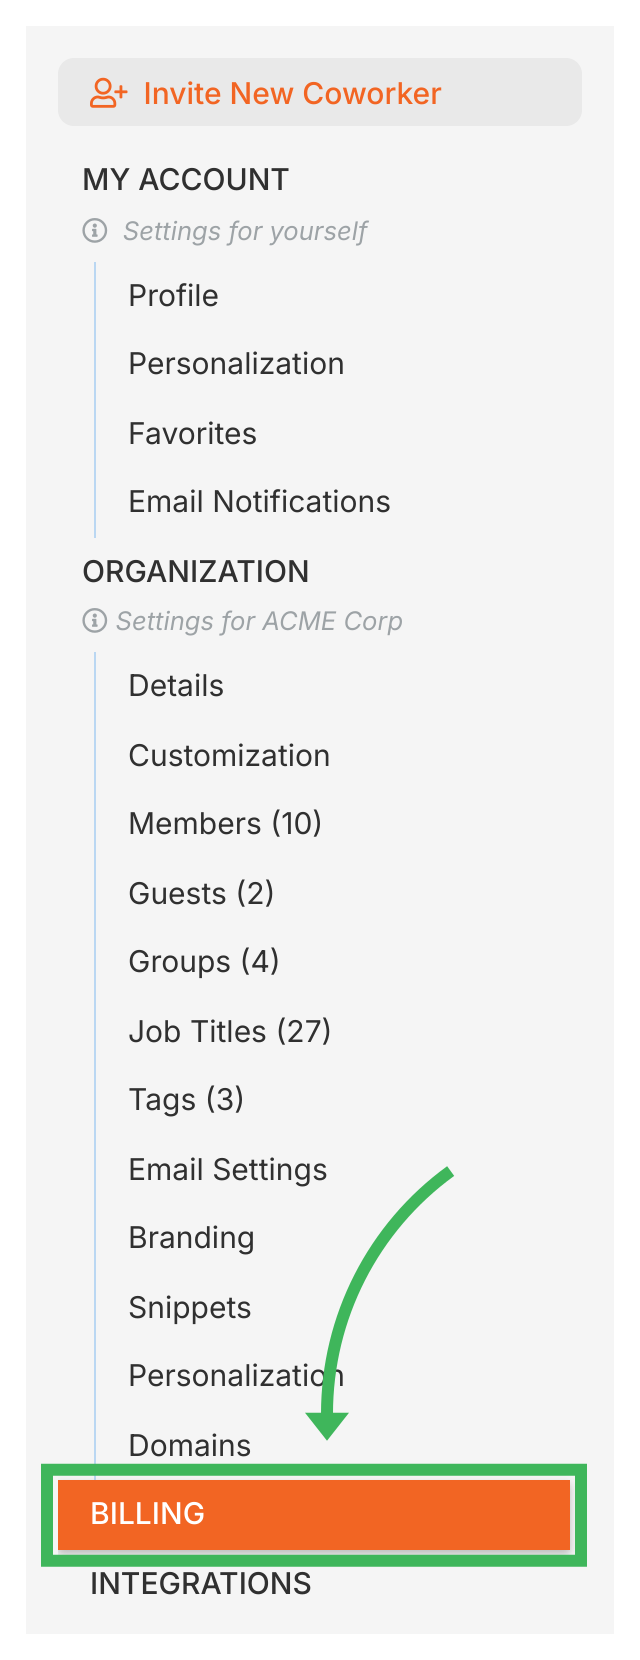The image size is (640, 1660).
Task: Open the Snippets settings
Action: [x=189, y=1308]
